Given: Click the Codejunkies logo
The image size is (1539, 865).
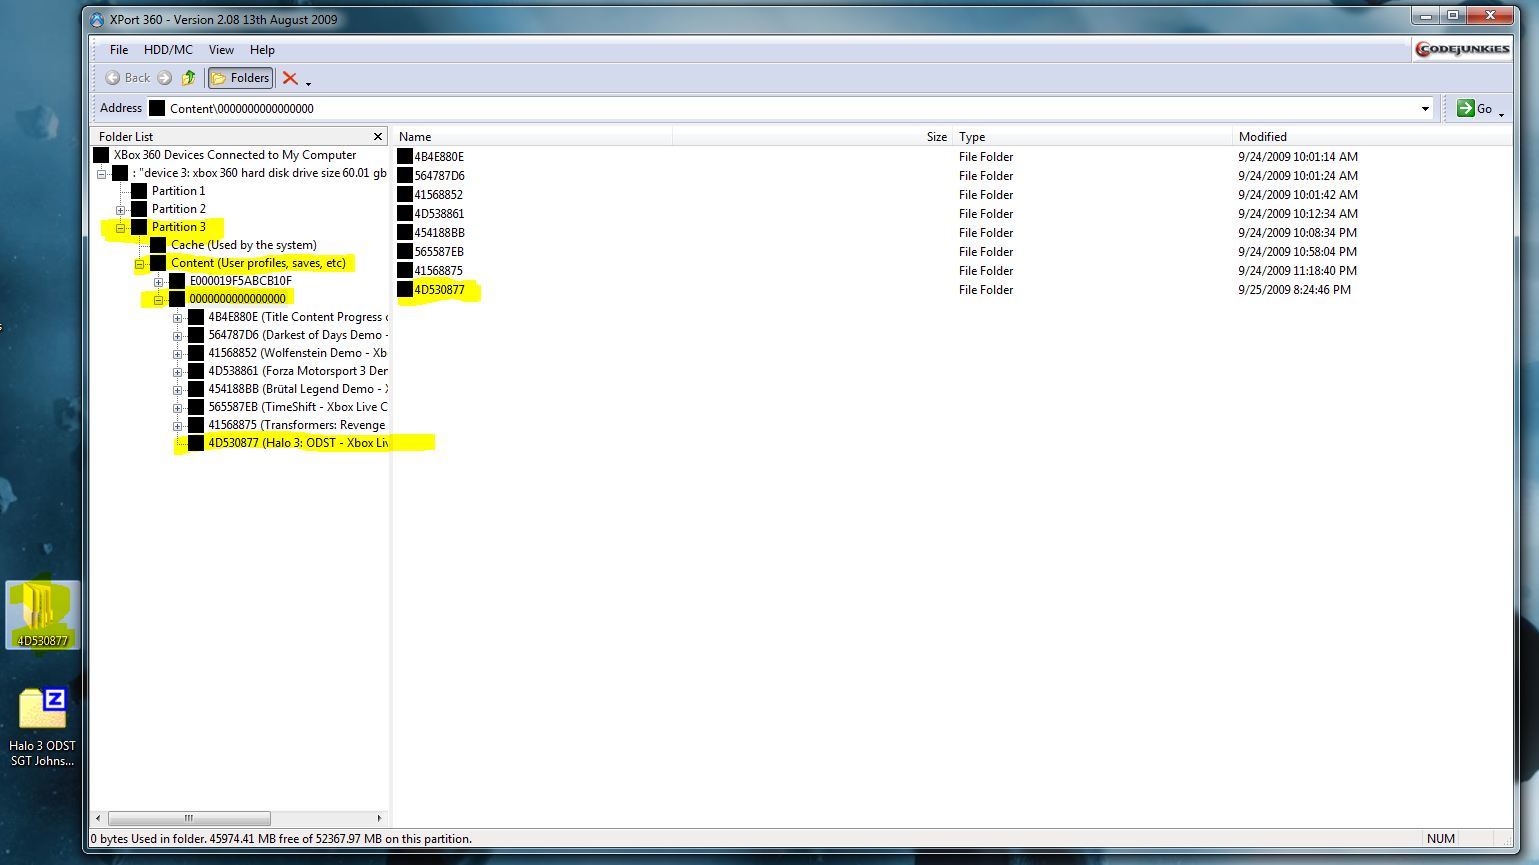Looking at the screenshot, I should [x=1463, y=49].
